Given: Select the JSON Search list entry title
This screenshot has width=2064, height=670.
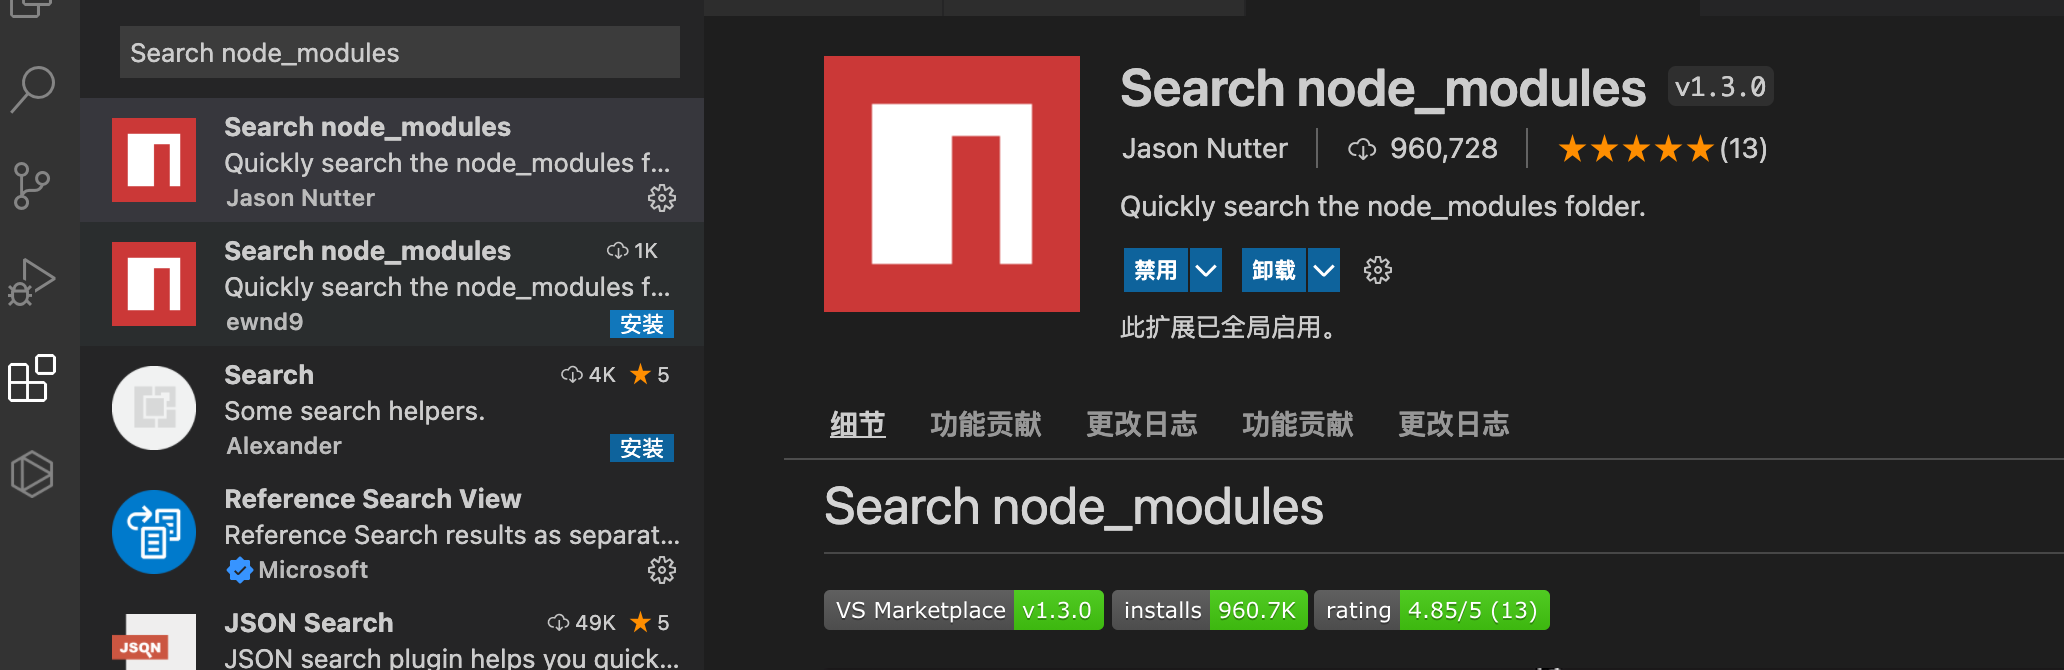Looking at the screenshot, I should (309, 622).
